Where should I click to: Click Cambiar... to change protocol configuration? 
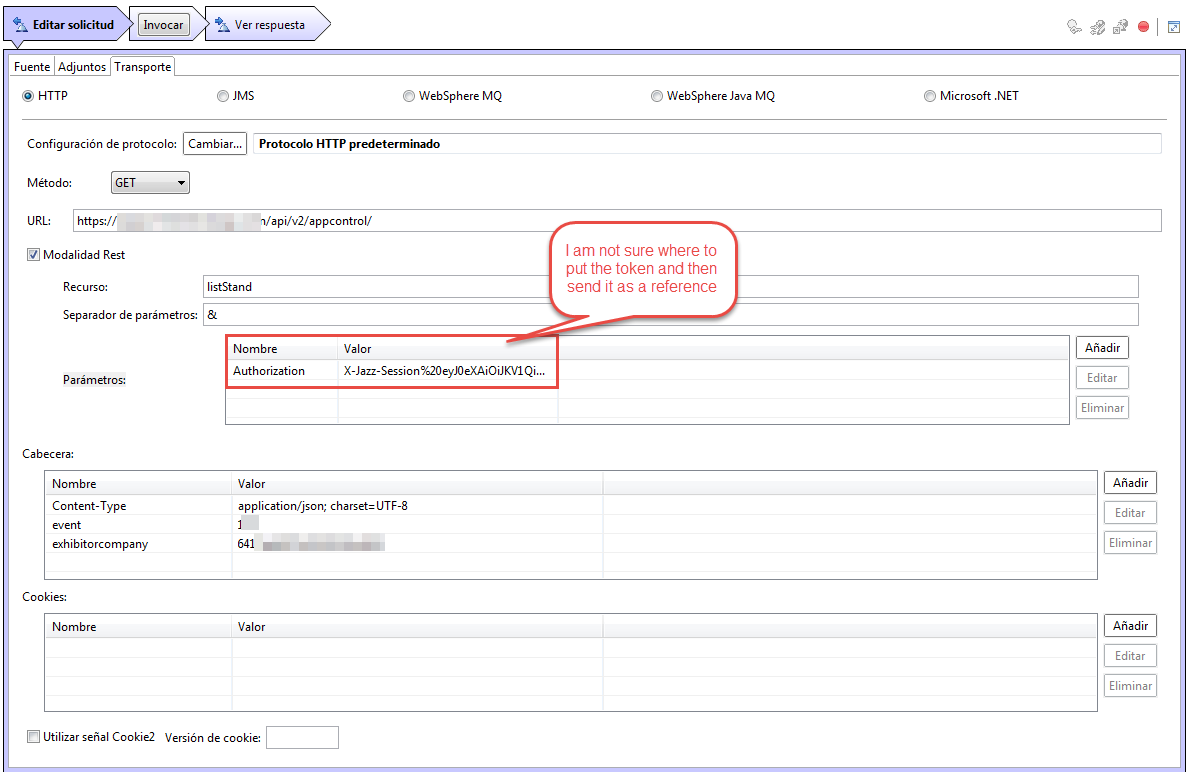pyautogui.click(x=214, y=143)
